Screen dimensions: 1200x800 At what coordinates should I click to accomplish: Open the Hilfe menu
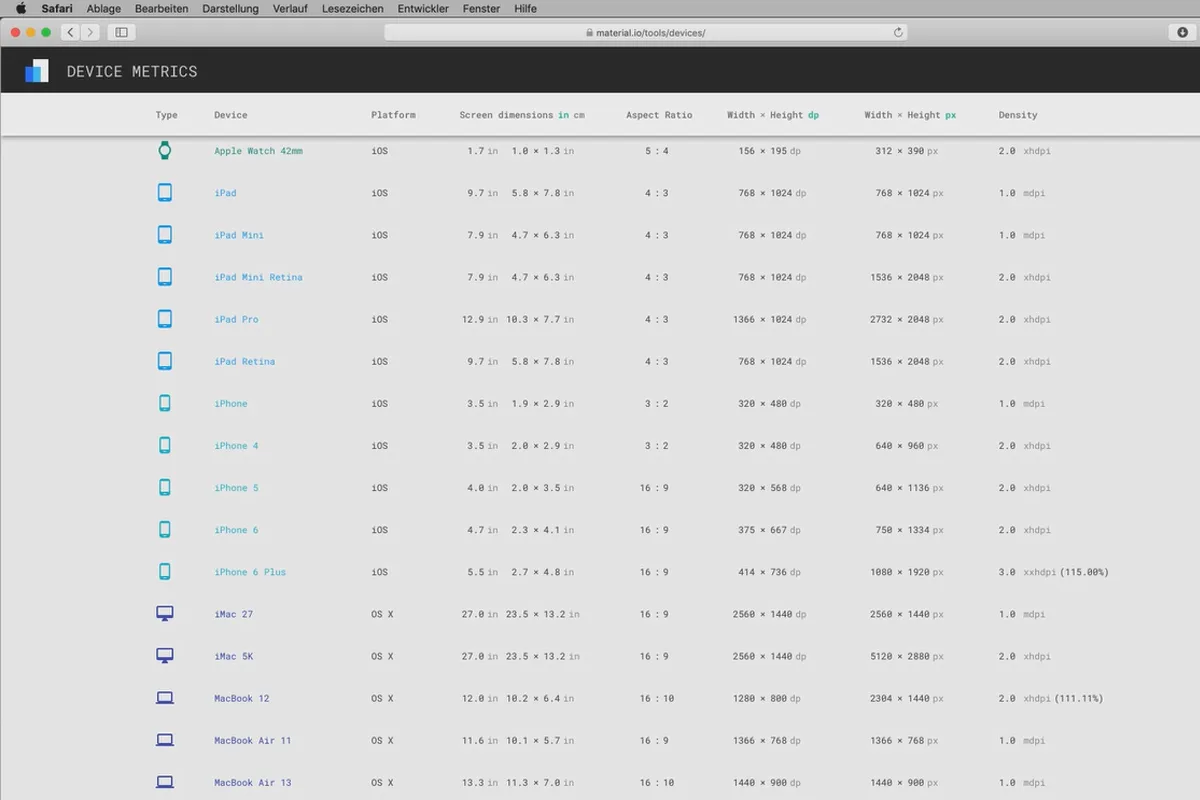[525, 8]
